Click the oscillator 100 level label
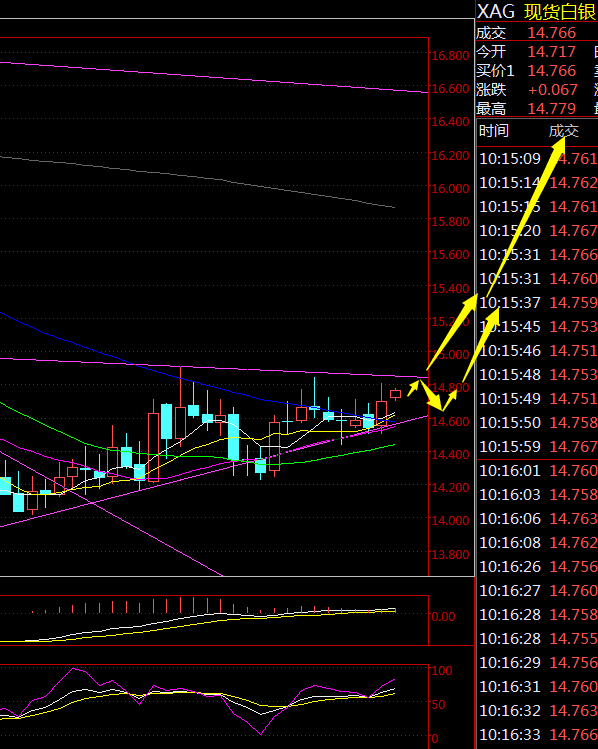This screenshot has height=749, width=598. click(x=442, y=671)
